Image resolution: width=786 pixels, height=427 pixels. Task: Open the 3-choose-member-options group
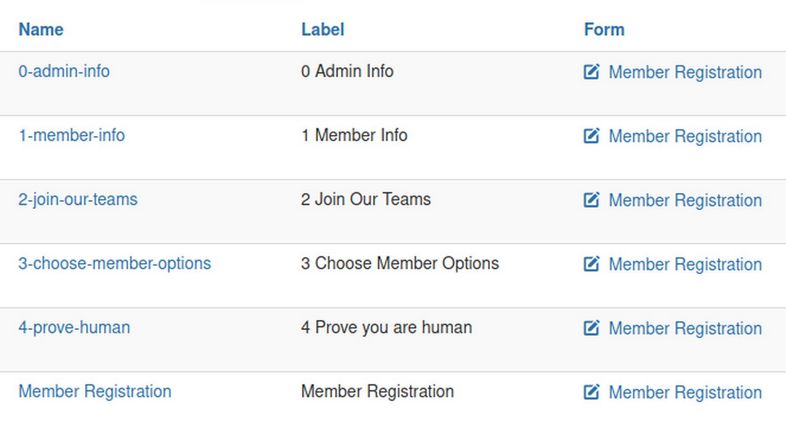click(x=115, y=263)
